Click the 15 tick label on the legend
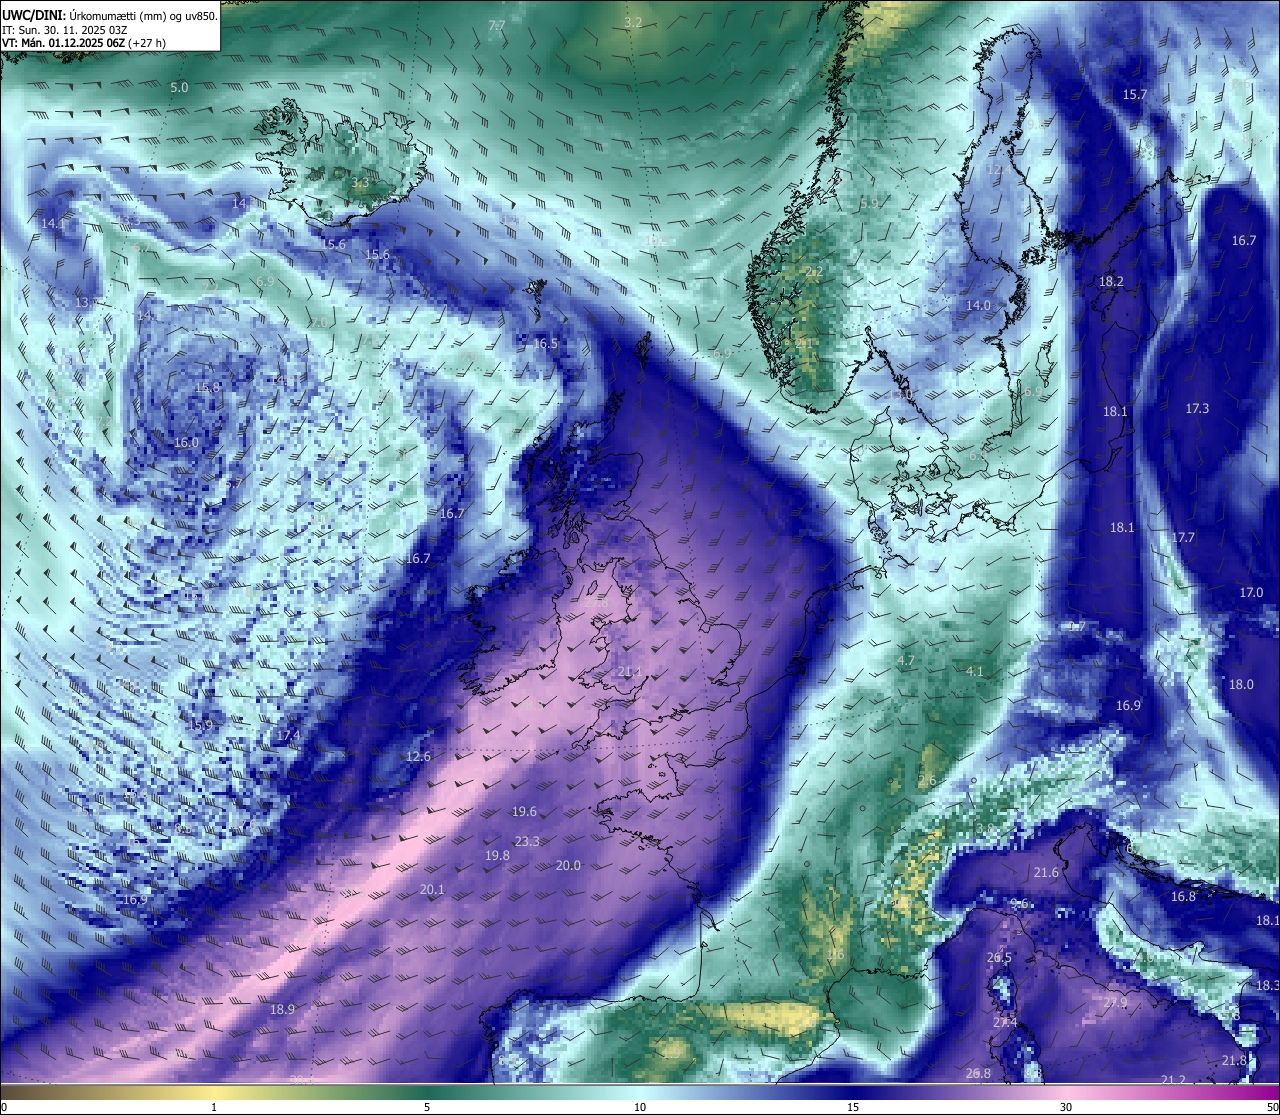 [x=853, y=1107]
